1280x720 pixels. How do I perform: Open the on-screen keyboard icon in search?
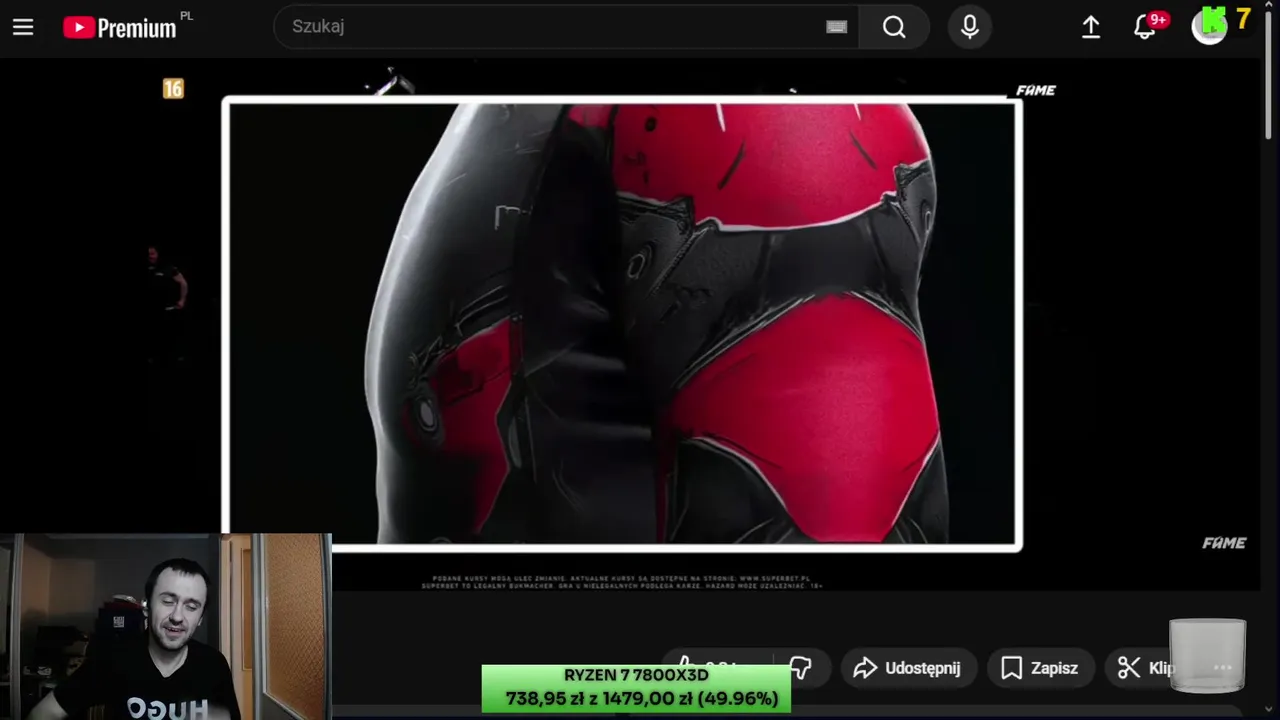[x=837, y=27]
